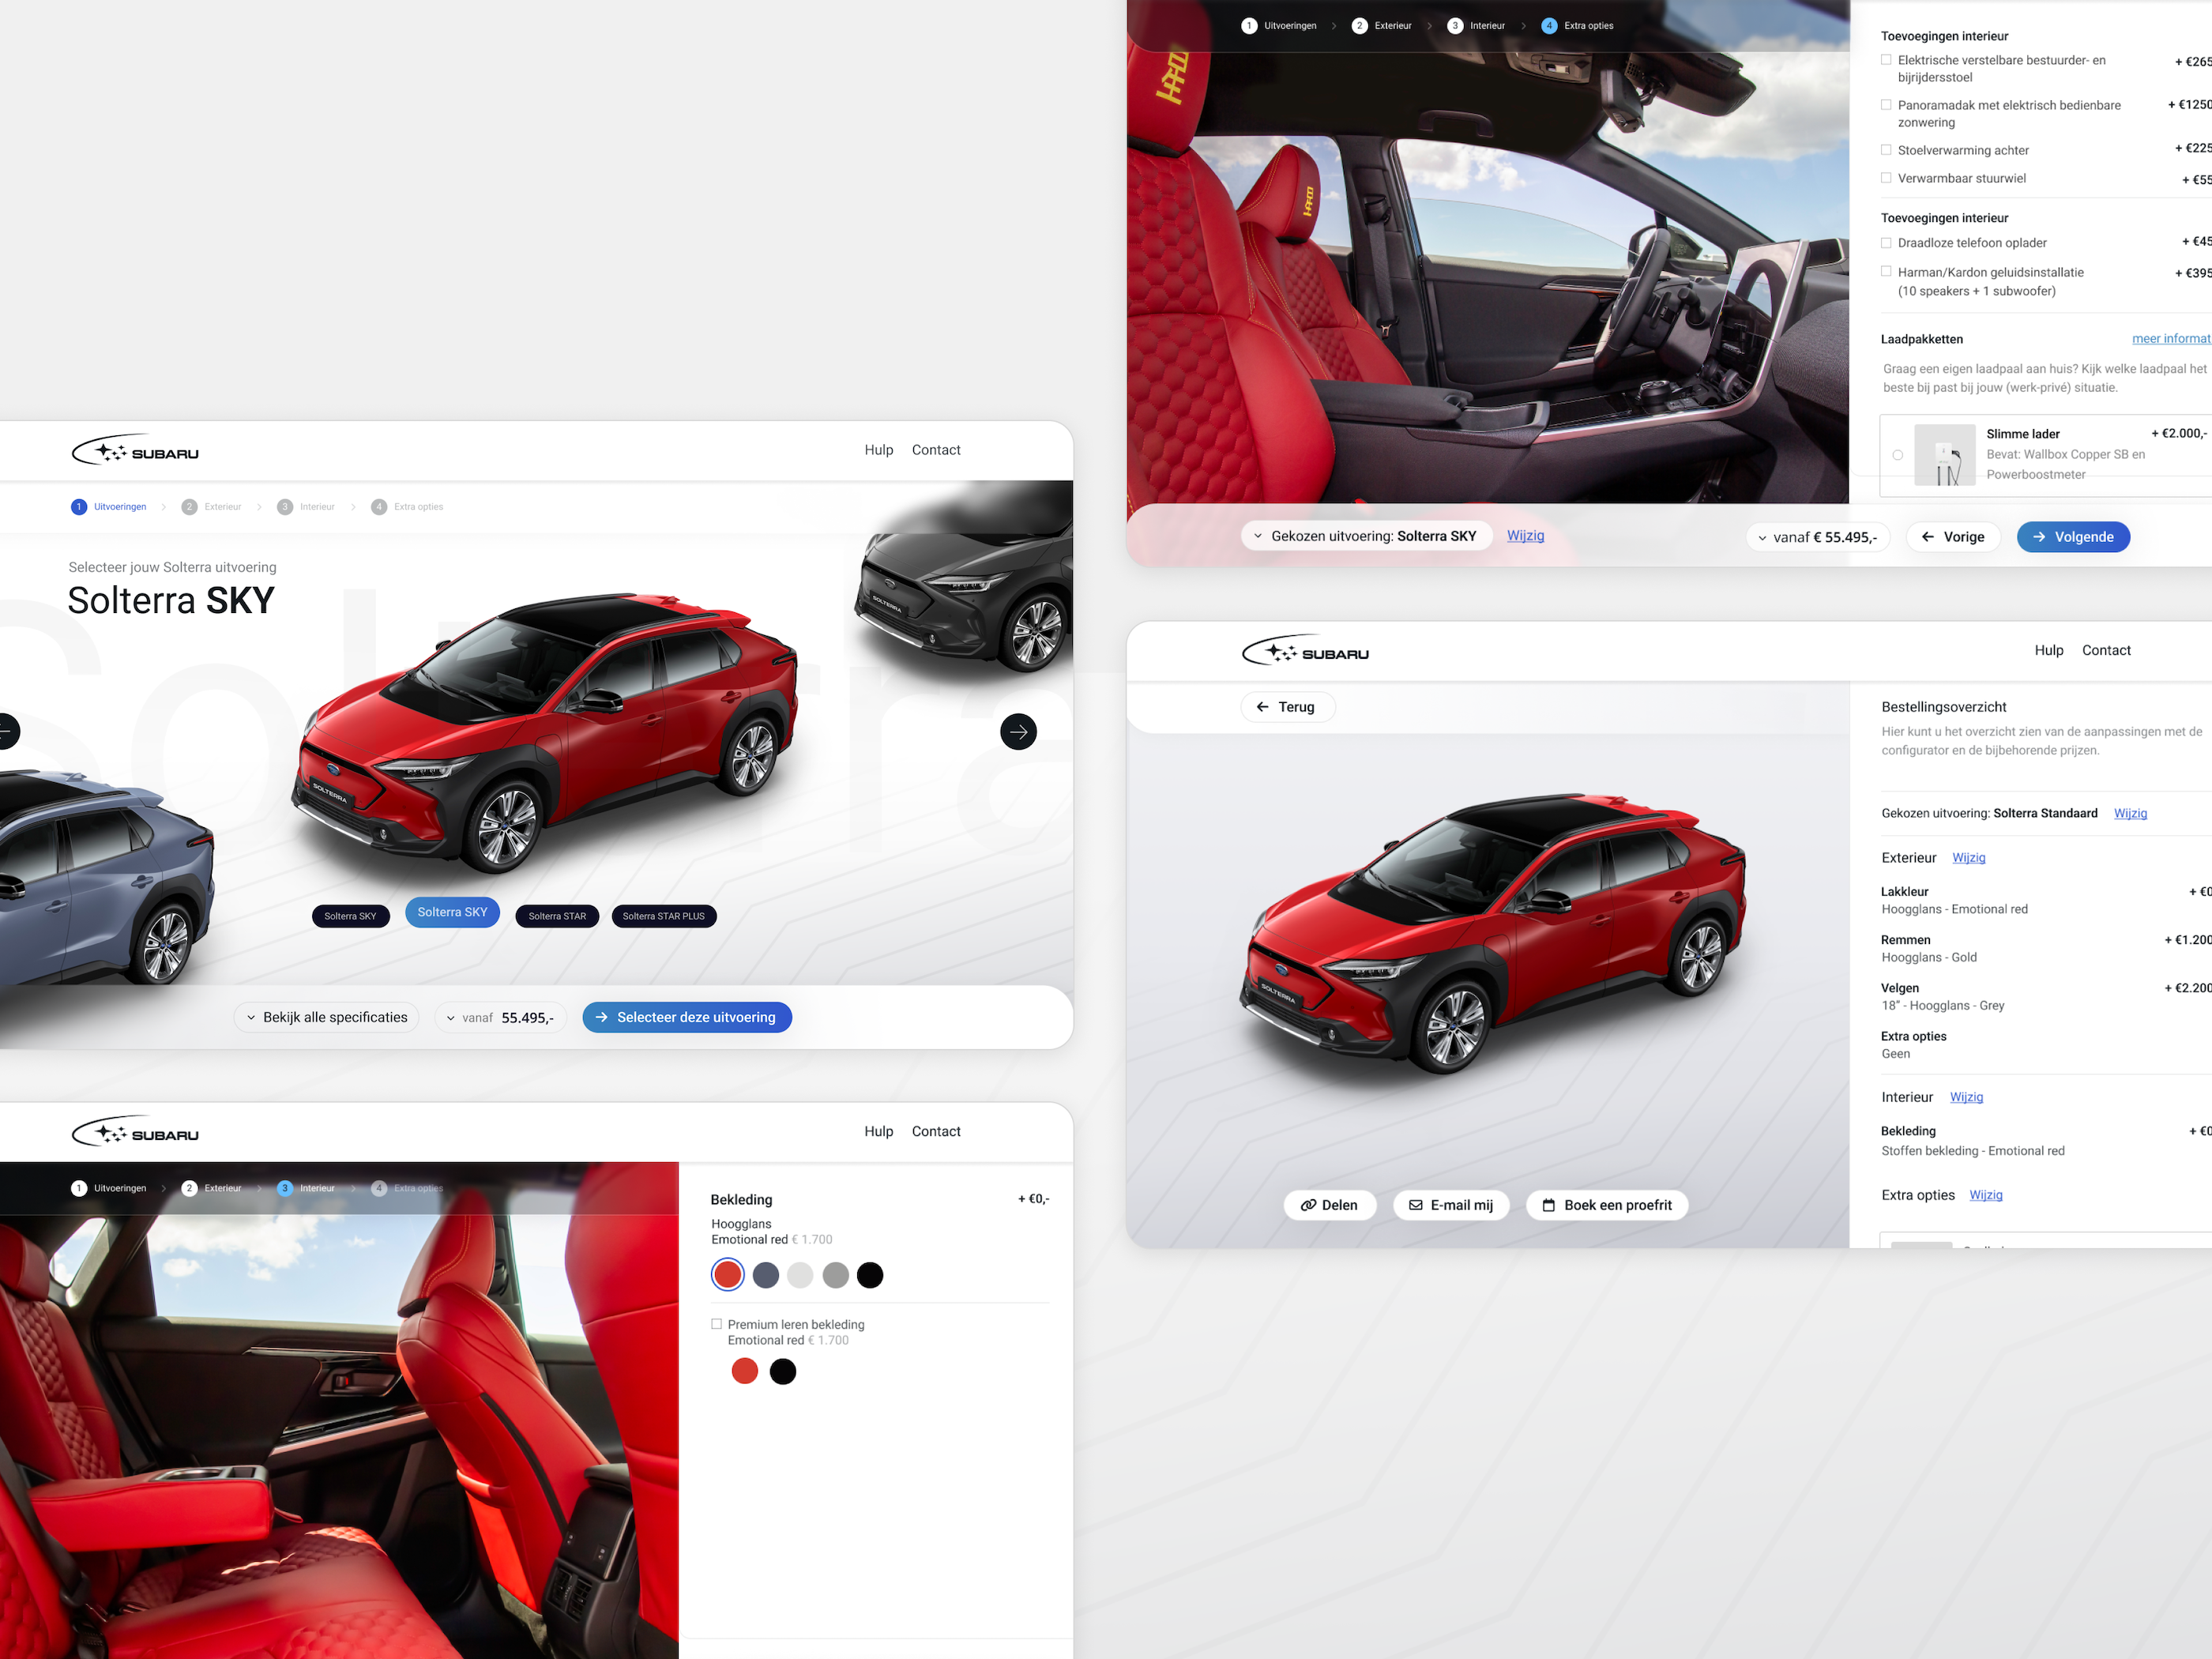Expand the vanaf 55.495,- price dropdown in the Solterra SKY selection window
2212x1659 pixels.
(500, 1017)
